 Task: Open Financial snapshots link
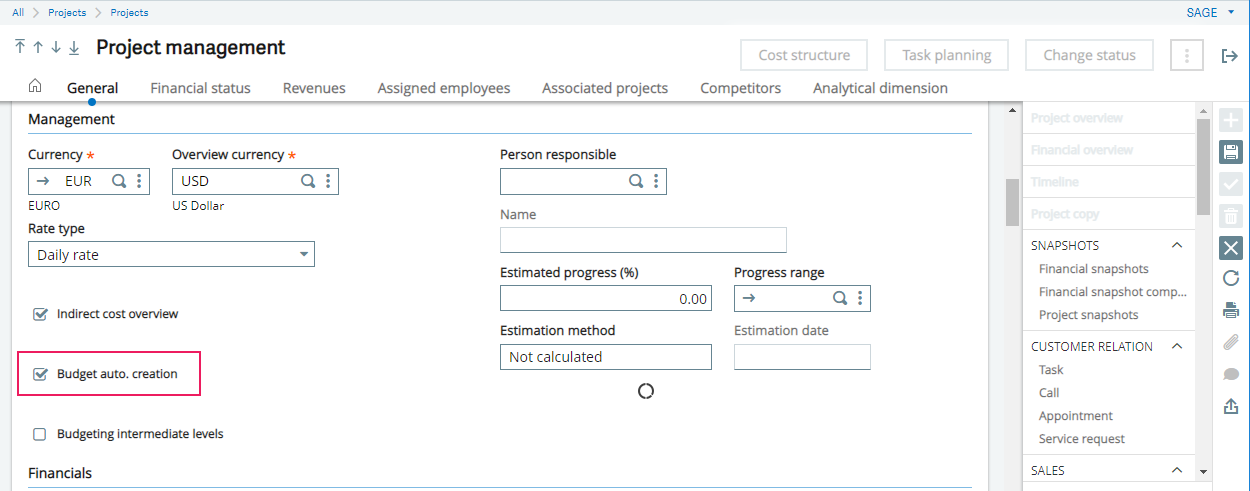pos(1094,269)
